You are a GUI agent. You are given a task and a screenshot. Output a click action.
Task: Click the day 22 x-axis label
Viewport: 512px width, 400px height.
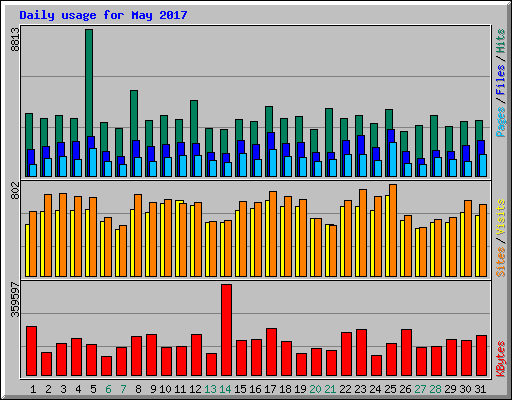(x=345, y=389)
